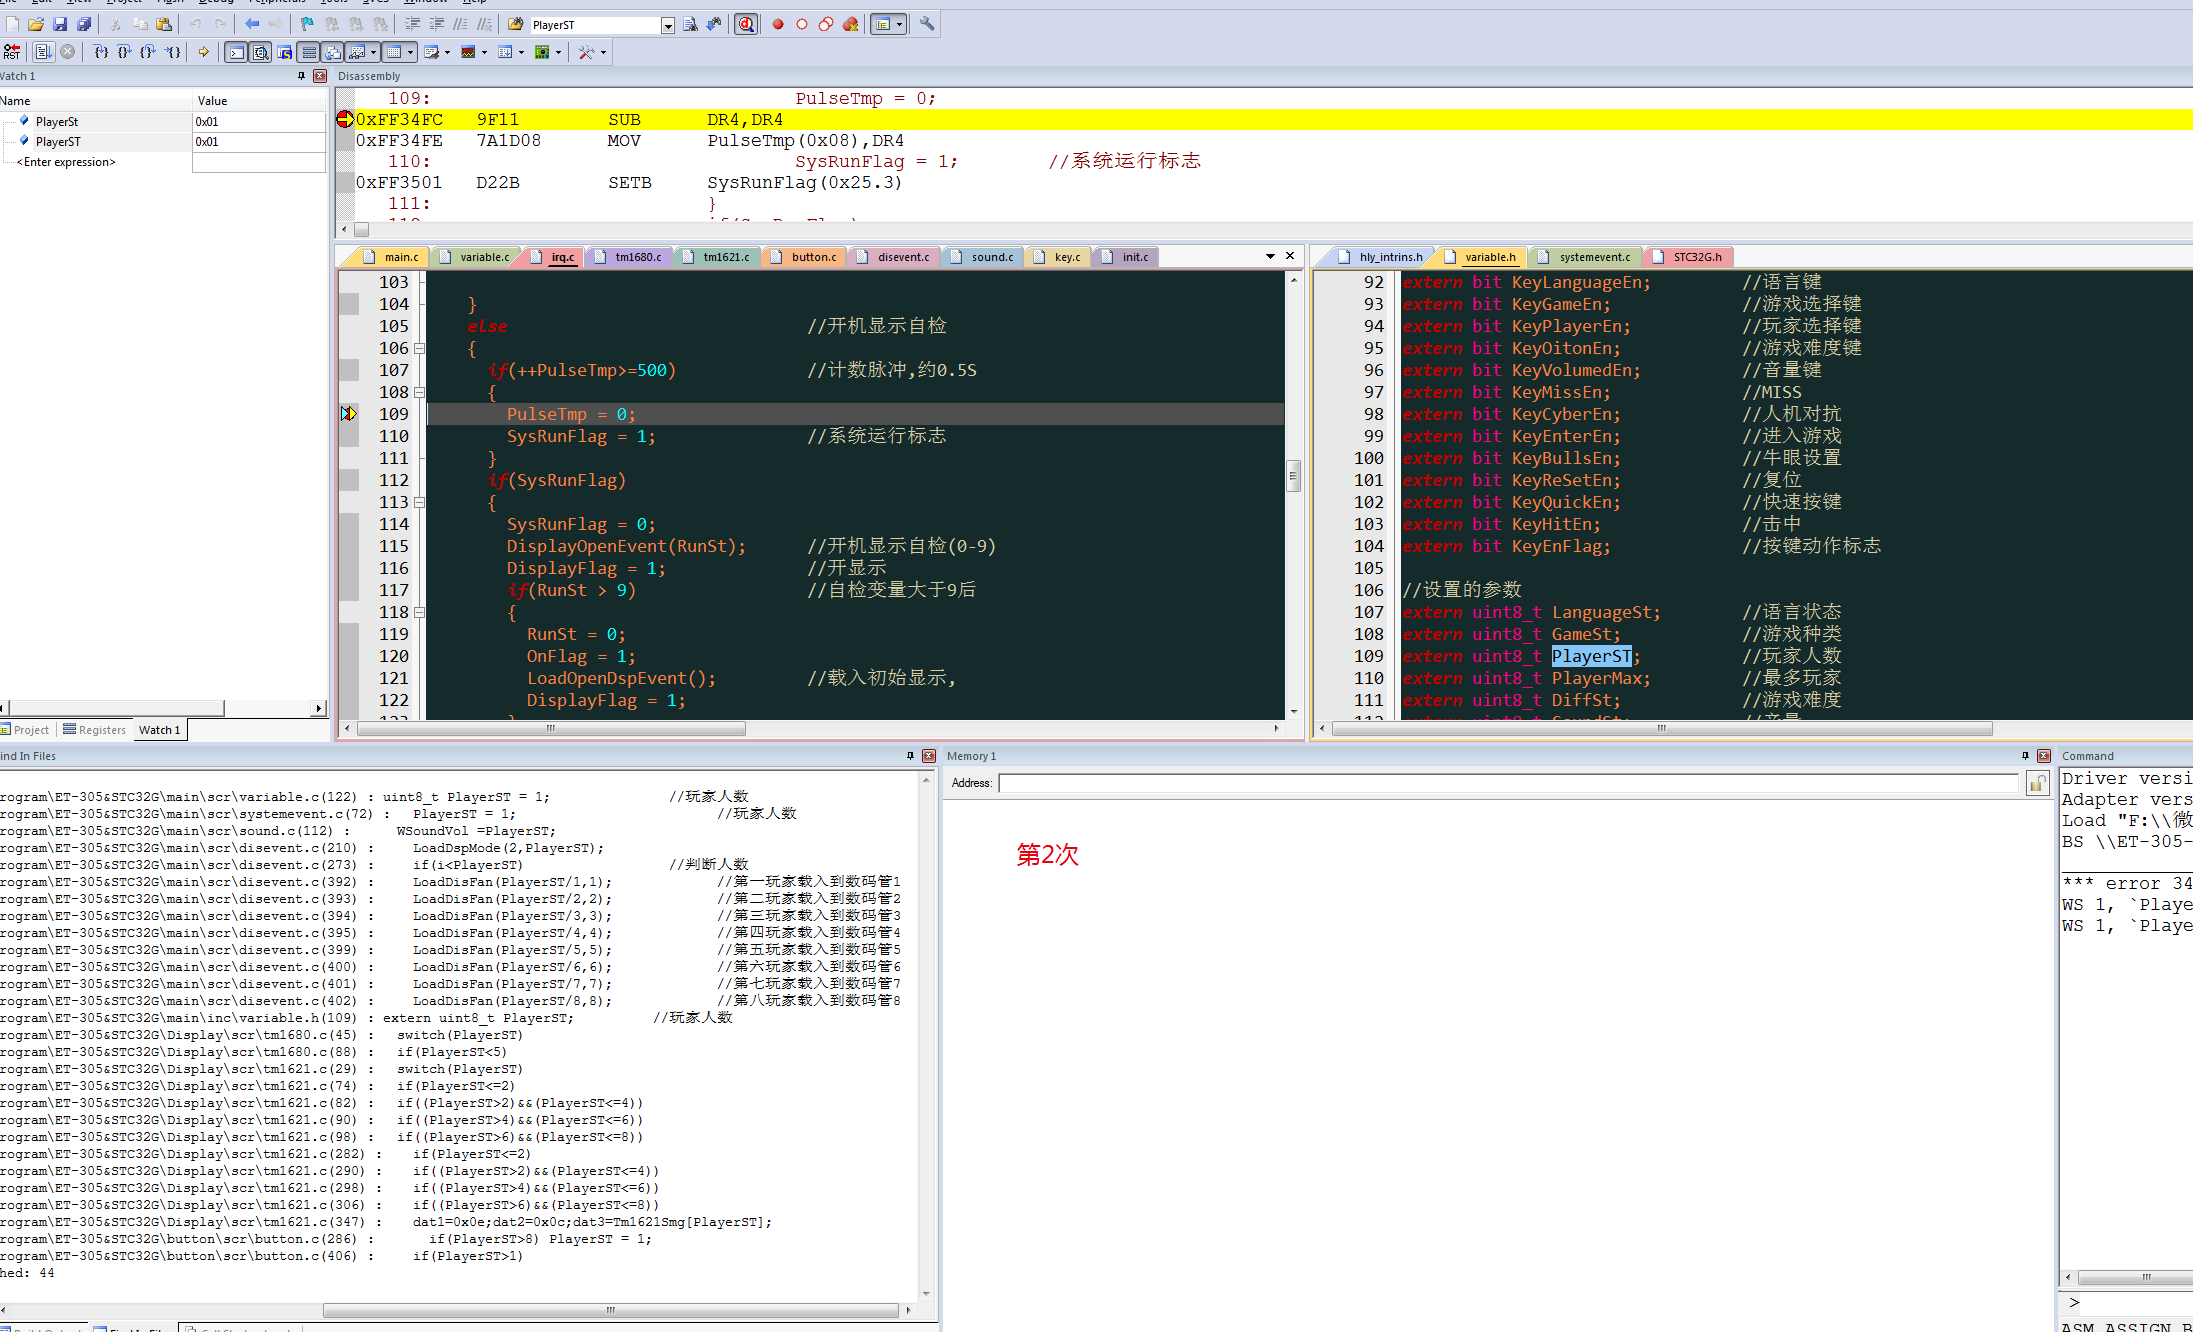Toggle the Command window button

click(236, 52)
